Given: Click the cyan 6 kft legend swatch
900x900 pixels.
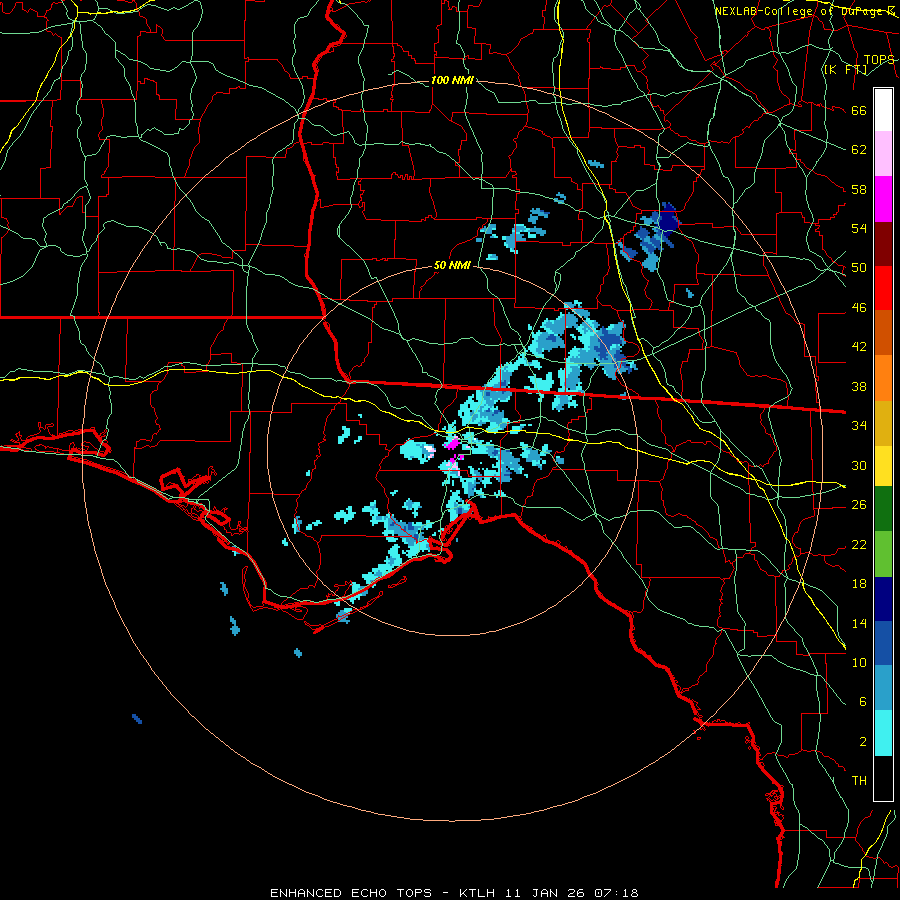Looking at the screenshot, I should (x=883, y=733).
